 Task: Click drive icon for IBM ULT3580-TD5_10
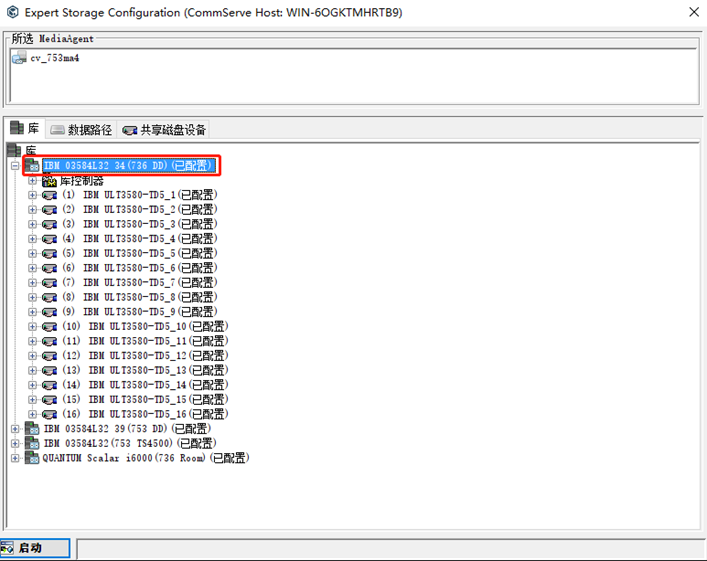pos(49,326)
